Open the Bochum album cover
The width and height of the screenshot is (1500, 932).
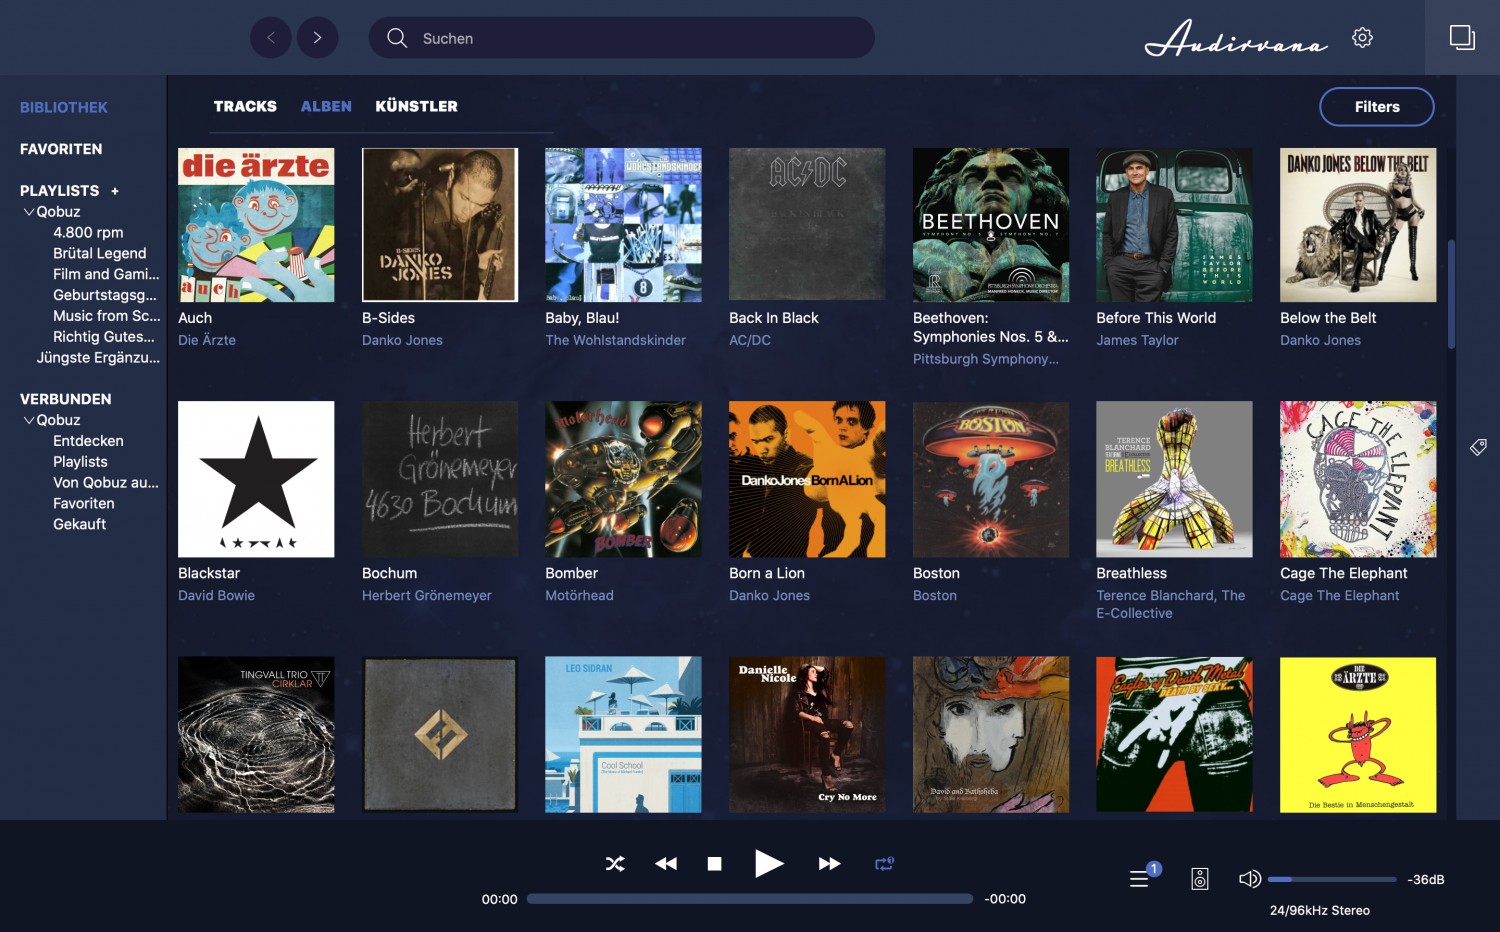tap(440, 479)
